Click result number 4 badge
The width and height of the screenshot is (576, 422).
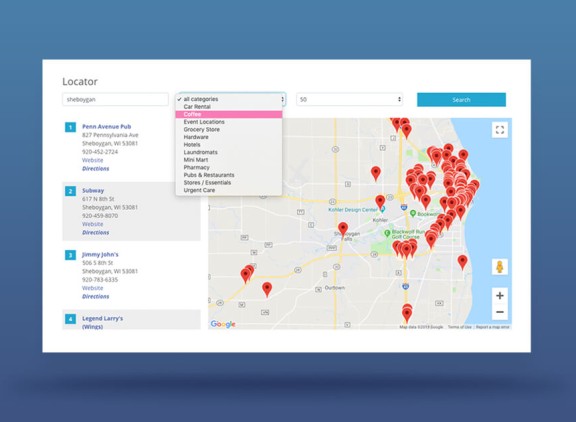pyautogui.click(x=70, y=319)
